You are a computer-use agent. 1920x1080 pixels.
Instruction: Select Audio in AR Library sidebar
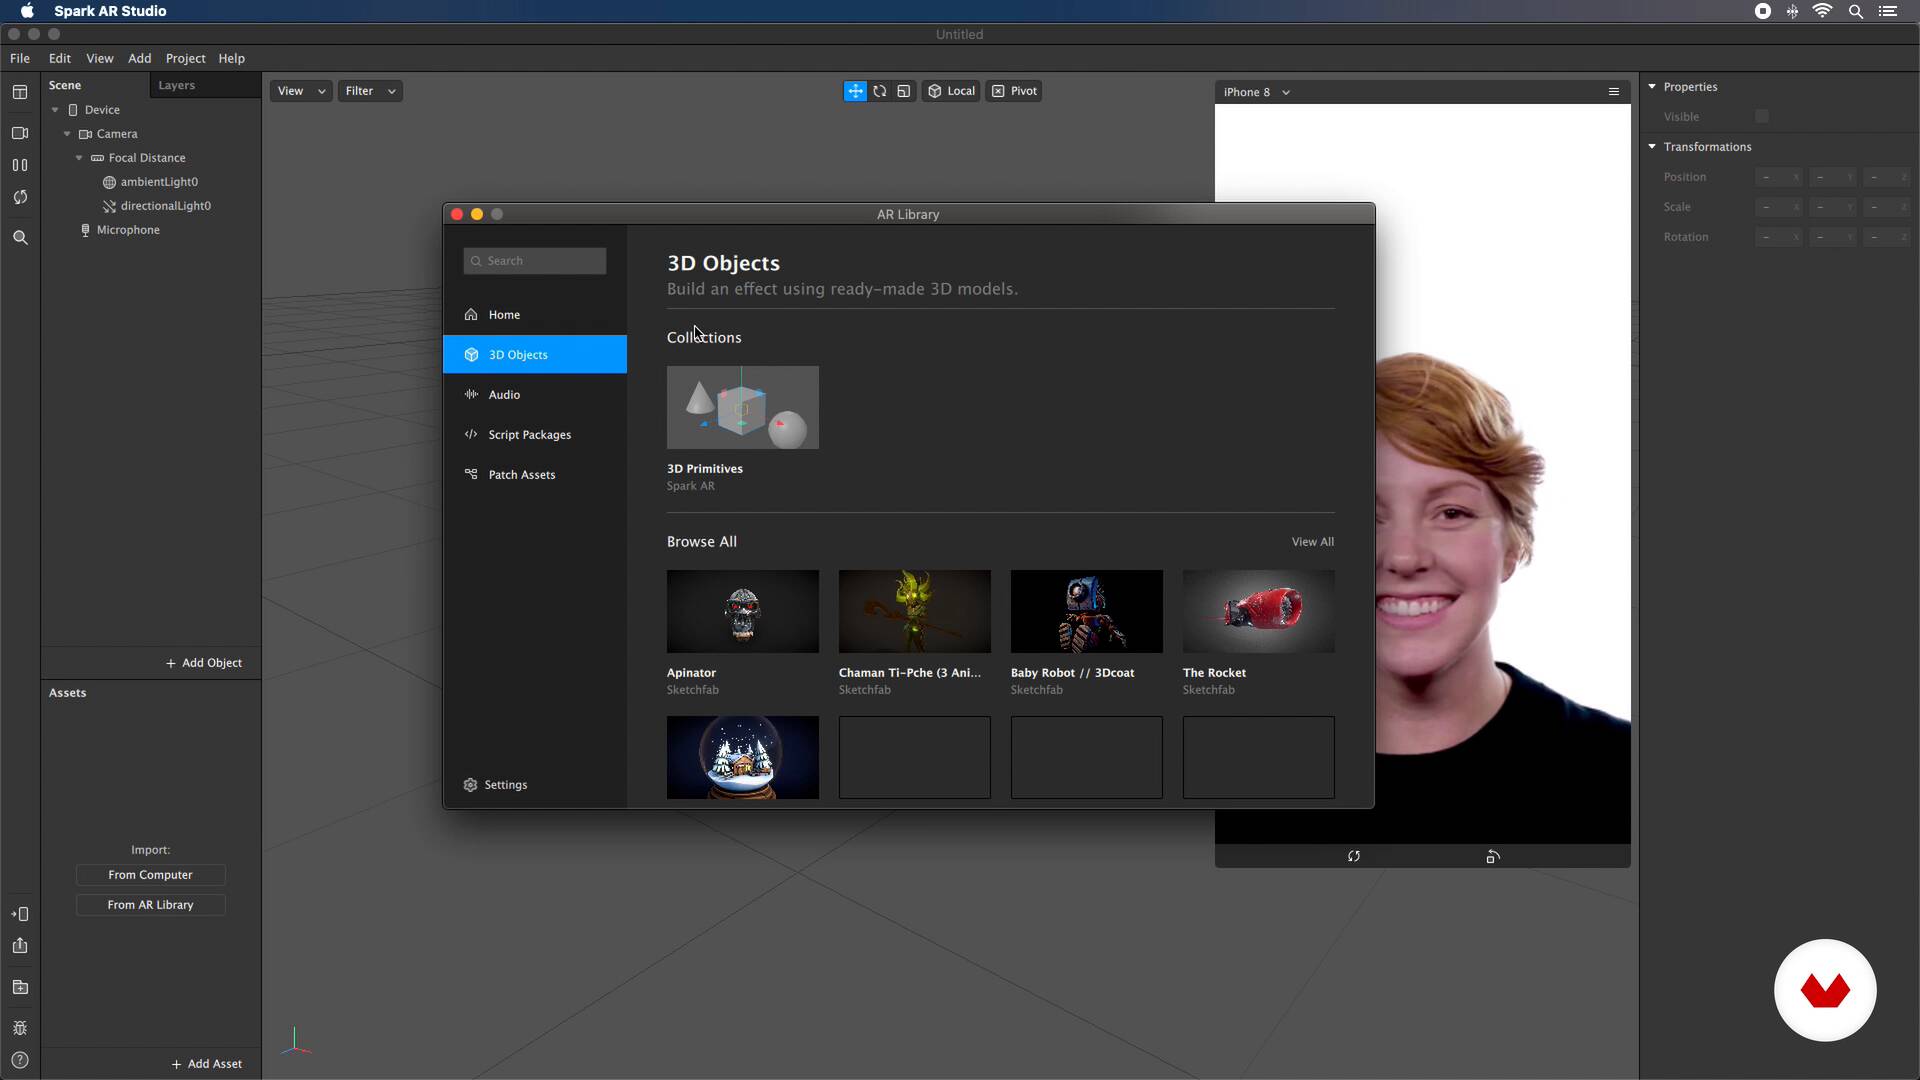coord(535,395)
